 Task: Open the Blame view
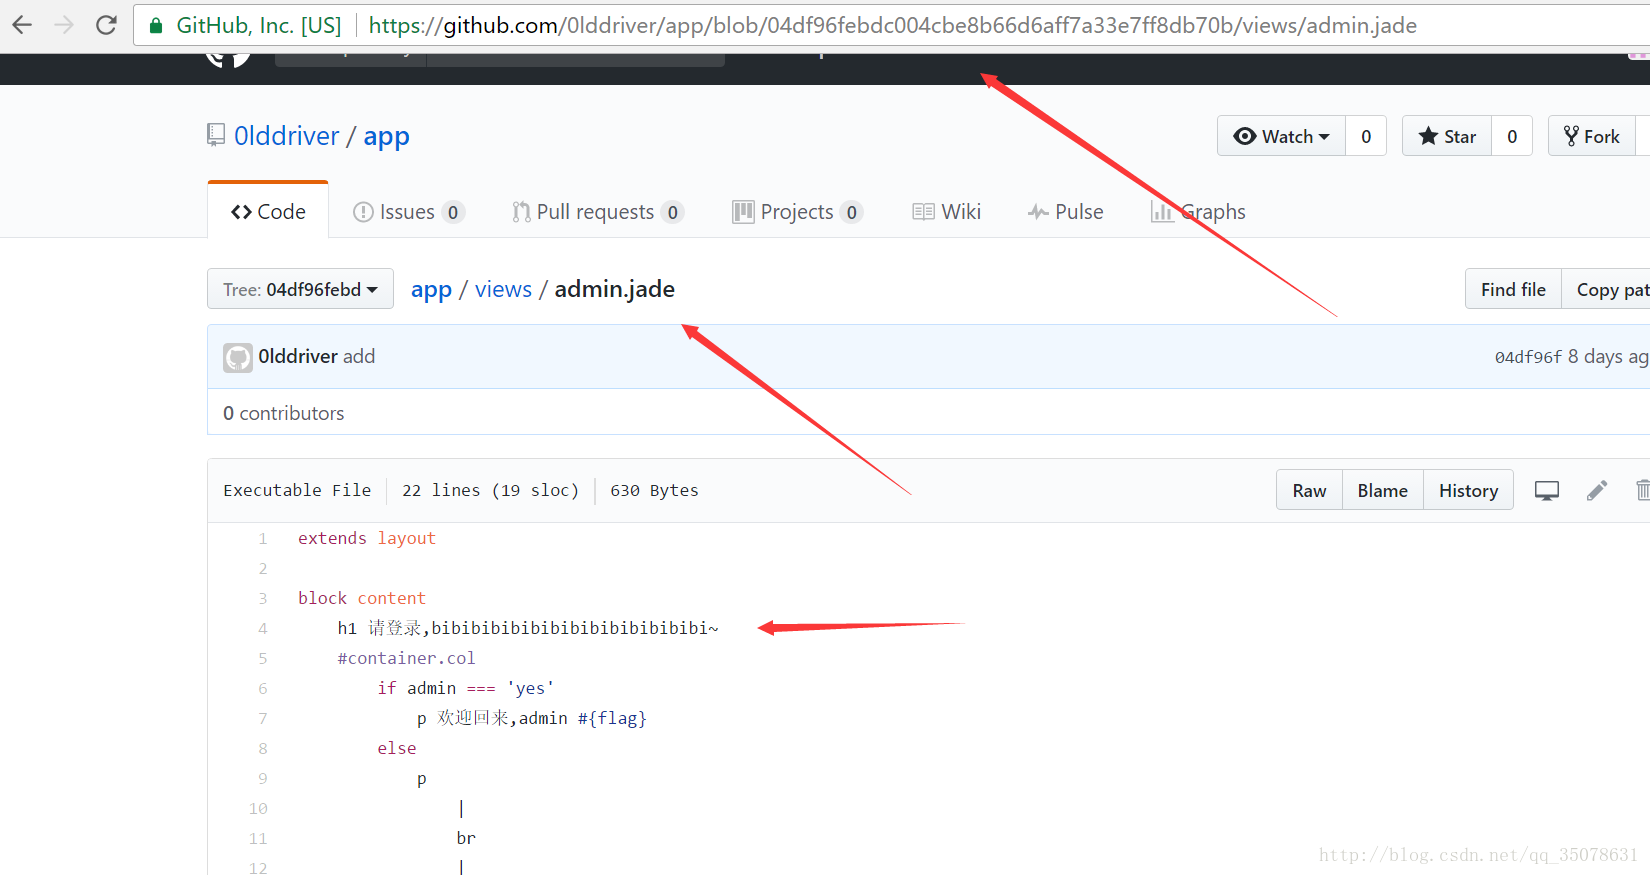1383,490
